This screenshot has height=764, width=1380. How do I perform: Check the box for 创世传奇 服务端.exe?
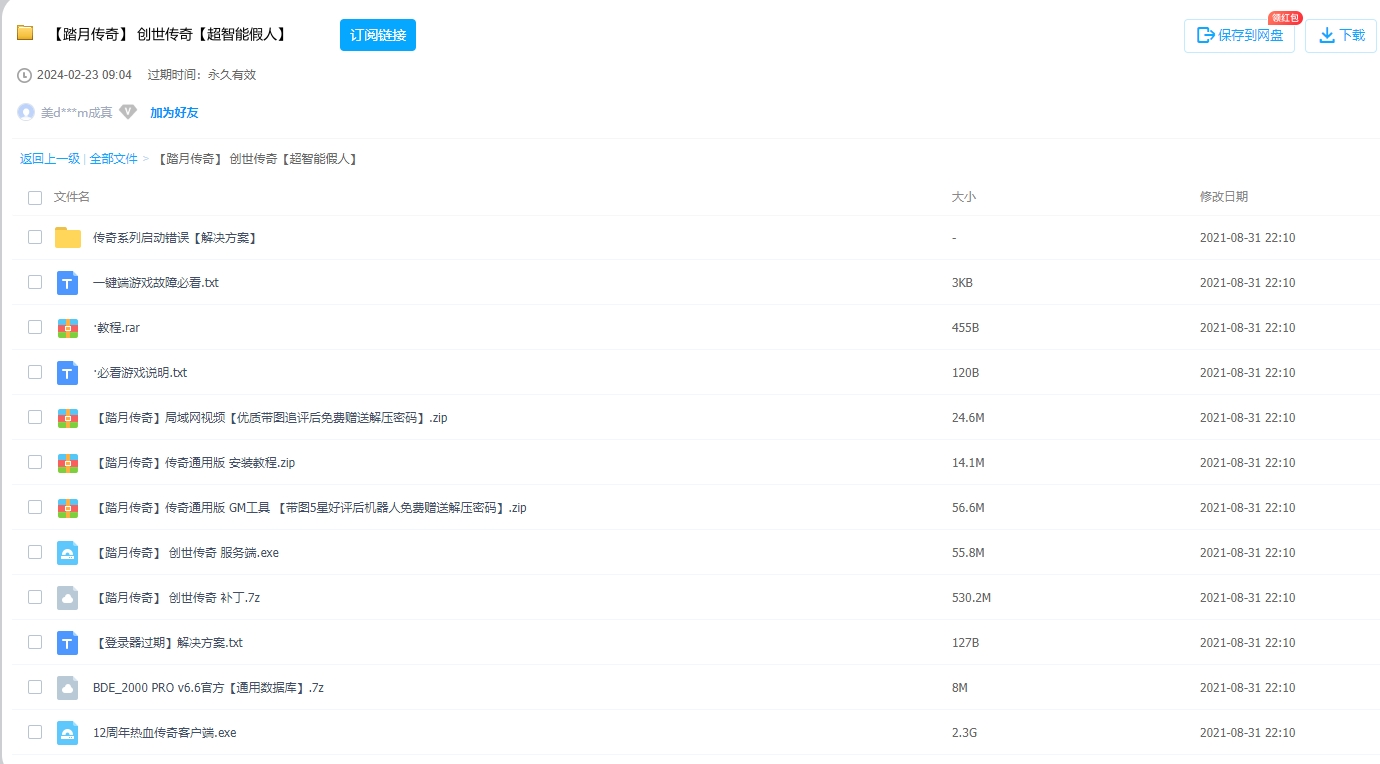[35, 552]
